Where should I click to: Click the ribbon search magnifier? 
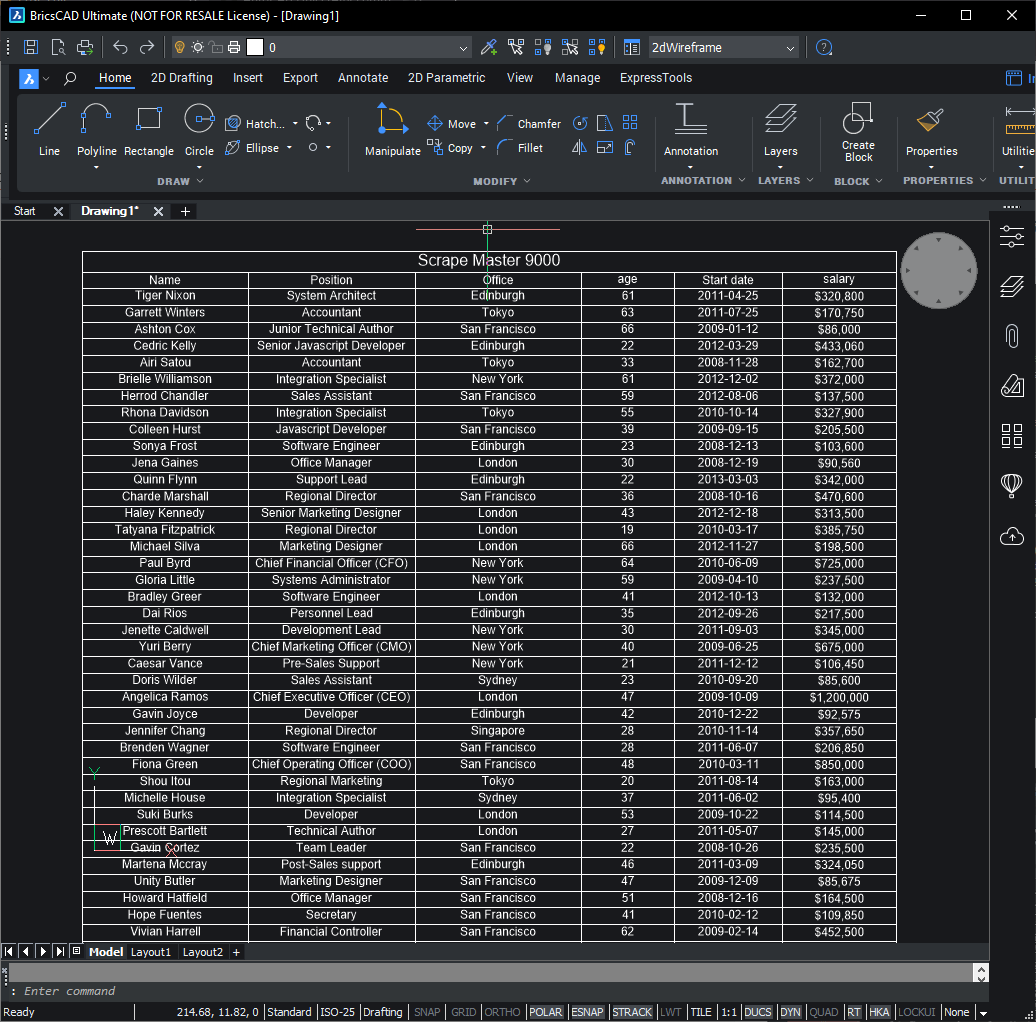70,79
